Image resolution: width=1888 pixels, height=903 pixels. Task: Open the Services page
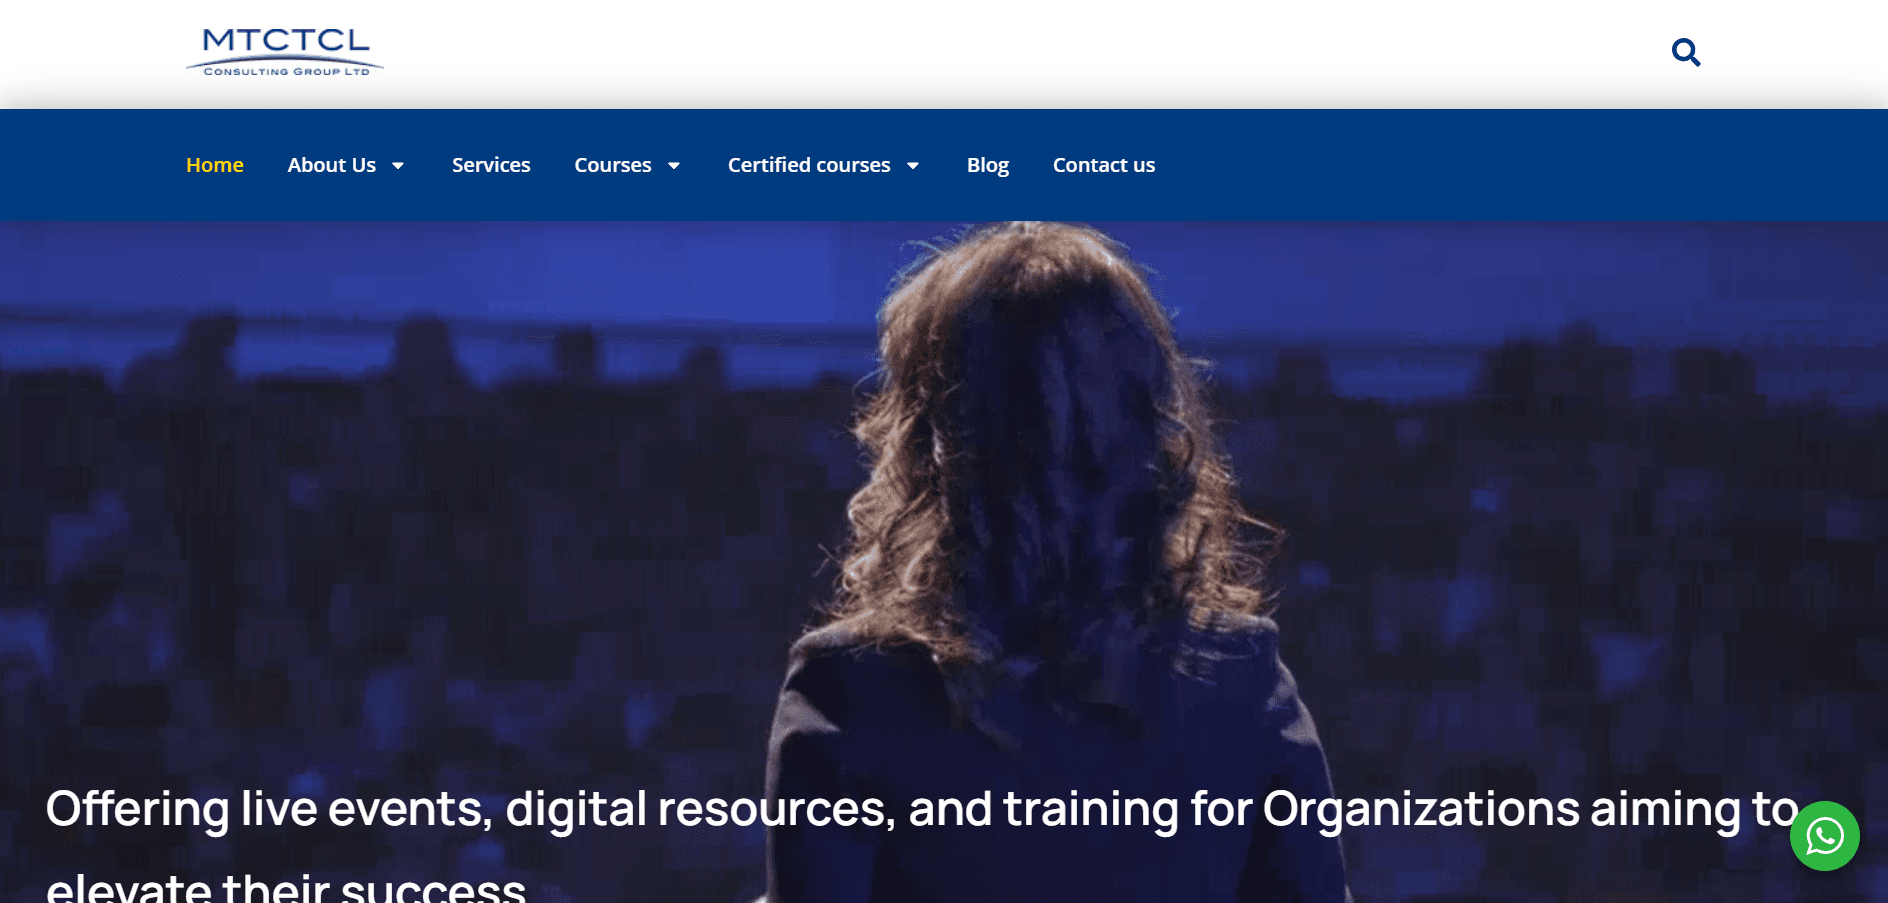click(x=491, y=165)
